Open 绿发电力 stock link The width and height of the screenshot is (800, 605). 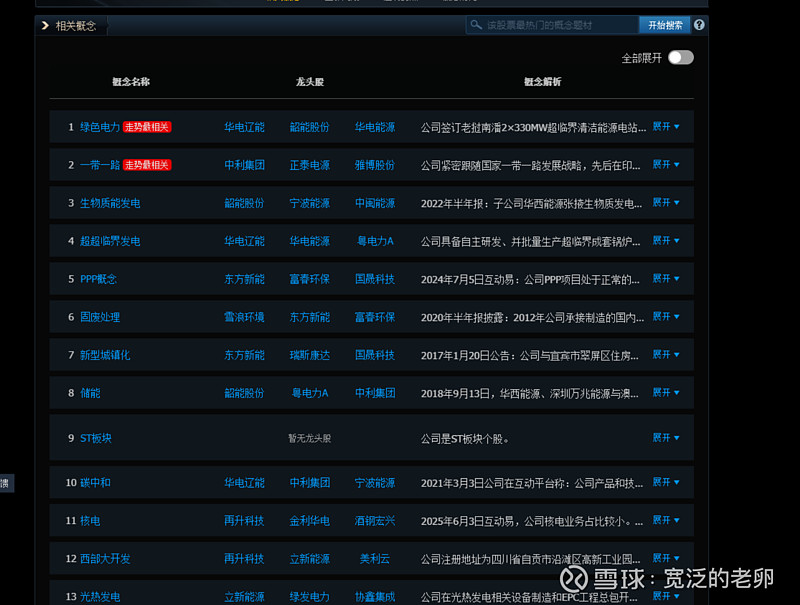pos(310,596)
